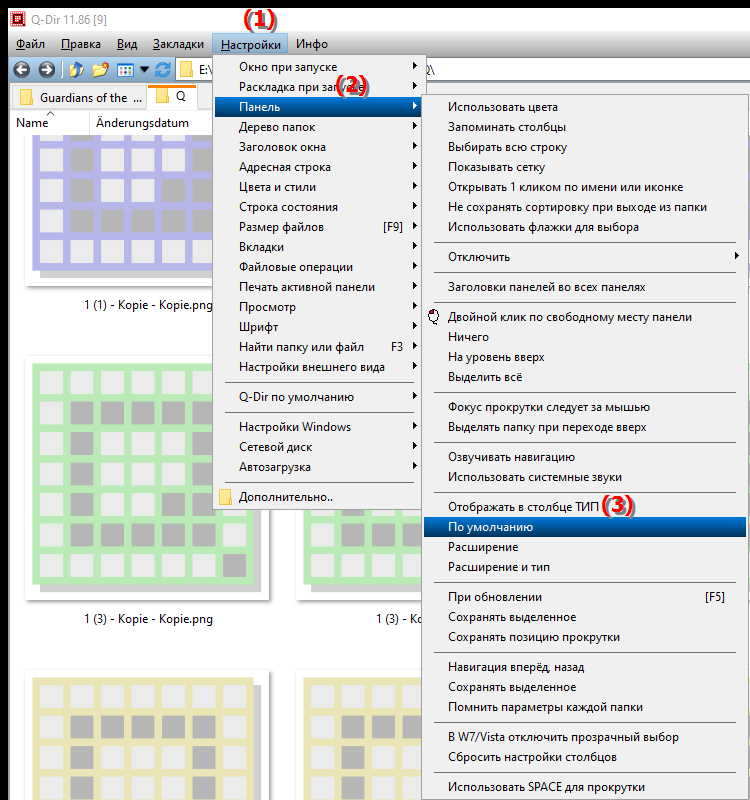Select Выделить всё option
Viewport: 750px width, 800px height.
[585, 377]
